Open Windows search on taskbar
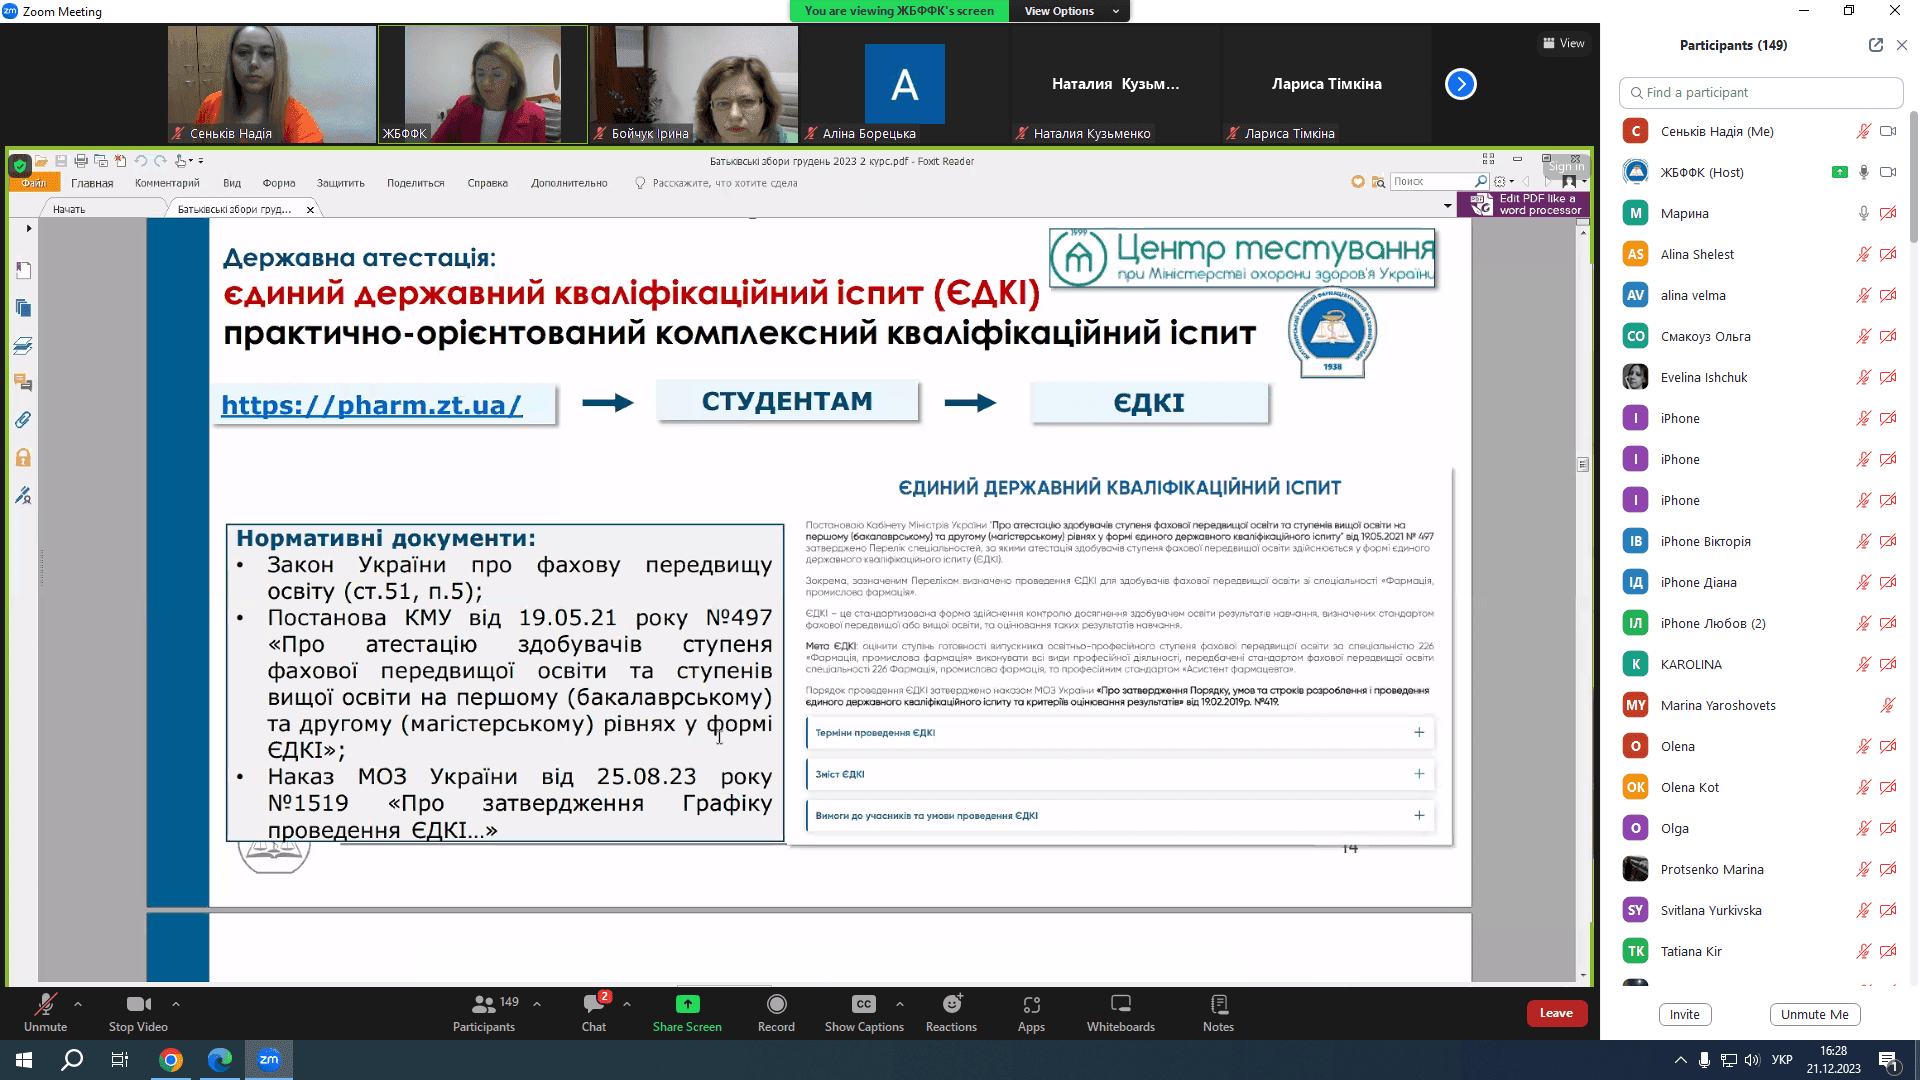This screenshot has height=1080, width=1920. pos(72,1060)
